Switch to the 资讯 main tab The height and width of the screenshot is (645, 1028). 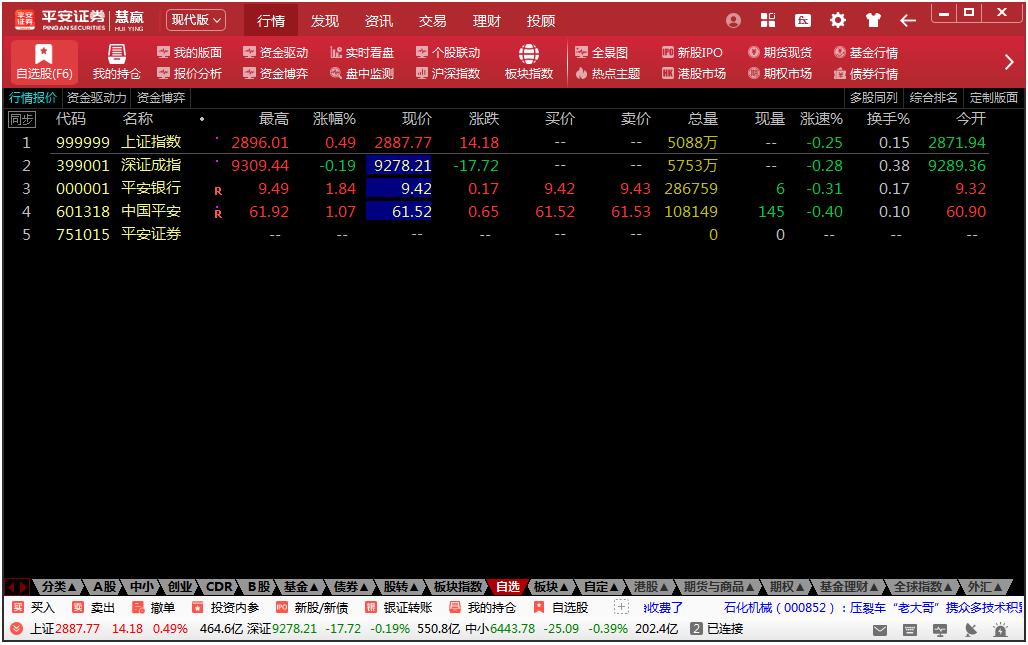coord(378,21)
